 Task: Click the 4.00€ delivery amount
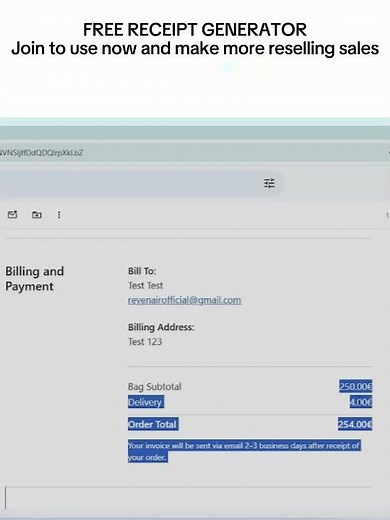click(x=361, y=402)
